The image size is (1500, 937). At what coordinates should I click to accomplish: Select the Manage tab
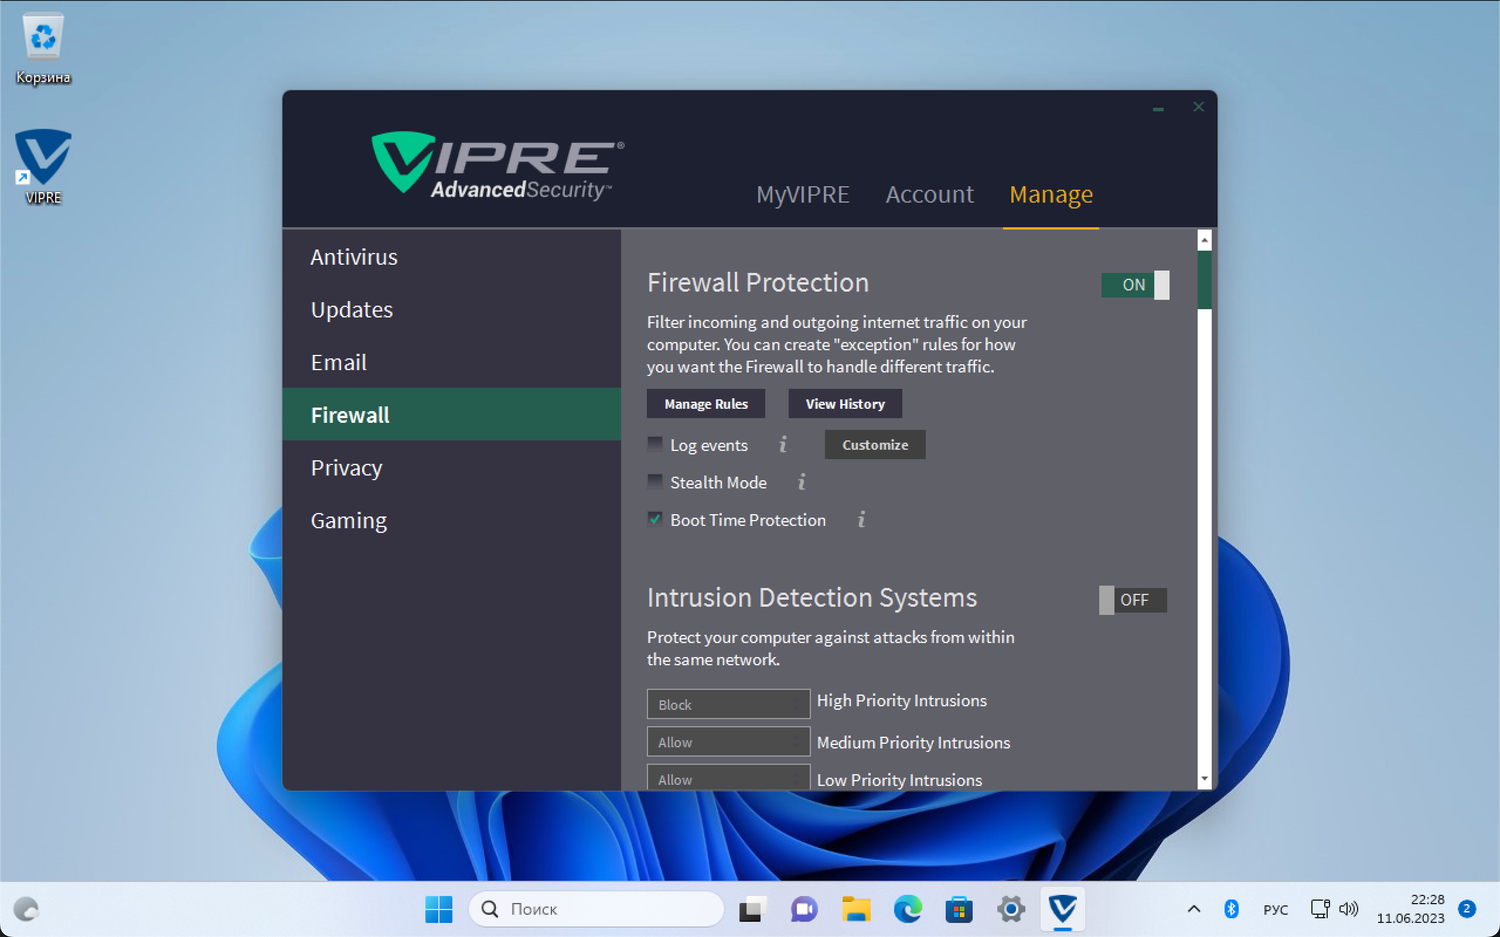(x=1051, y=194)
